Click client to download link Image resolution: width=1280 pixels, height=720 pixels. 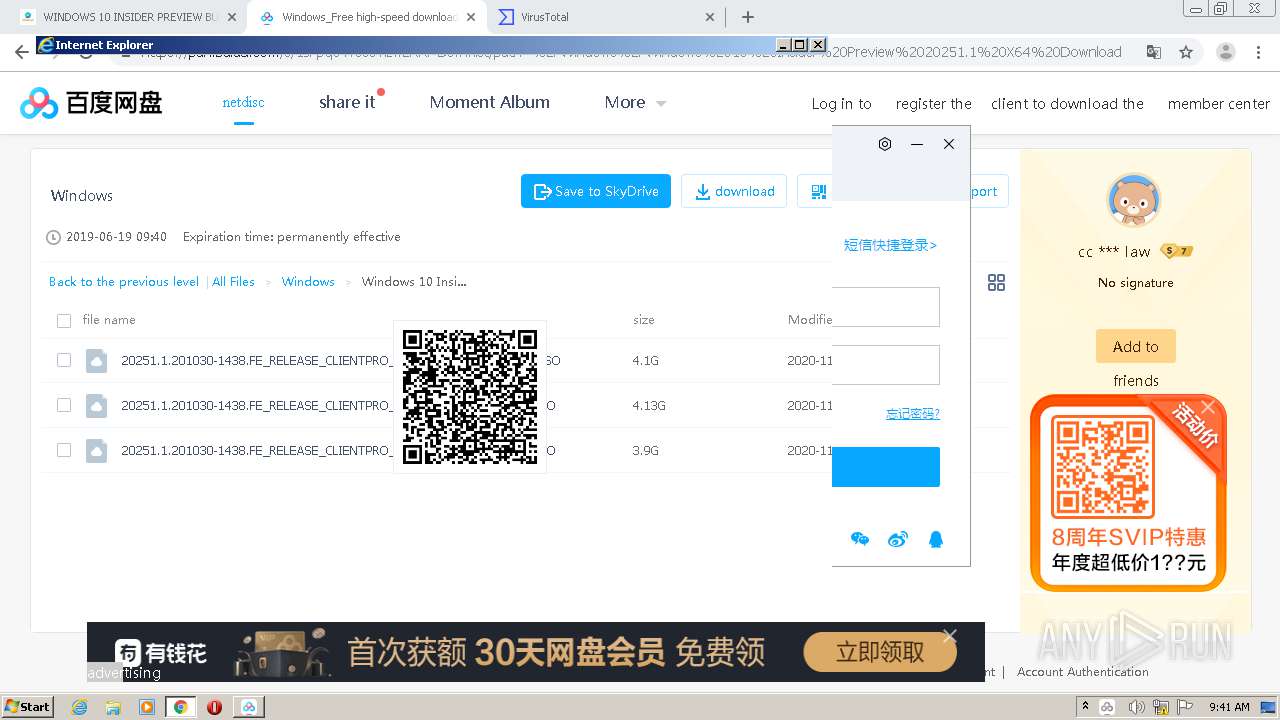tap(1067, 104)
